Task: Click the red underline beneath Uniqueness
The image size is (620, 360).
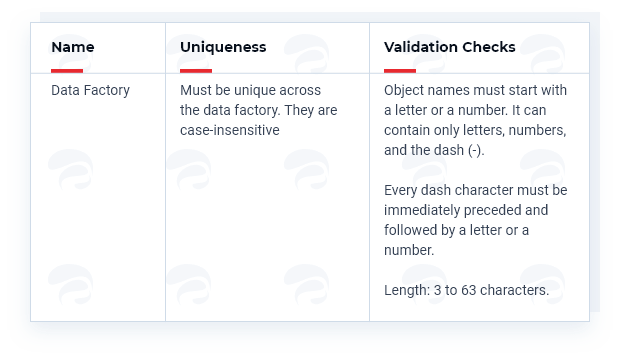Action: click(x=196, y=71)
